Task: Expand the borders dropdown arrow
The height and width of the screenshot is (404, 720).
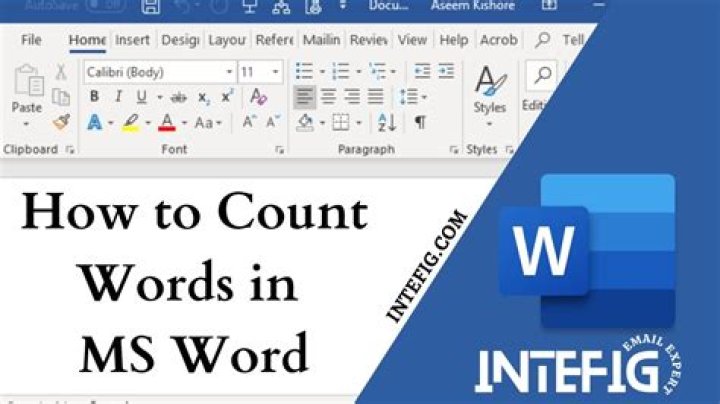Action: click(x=359, y=123)
